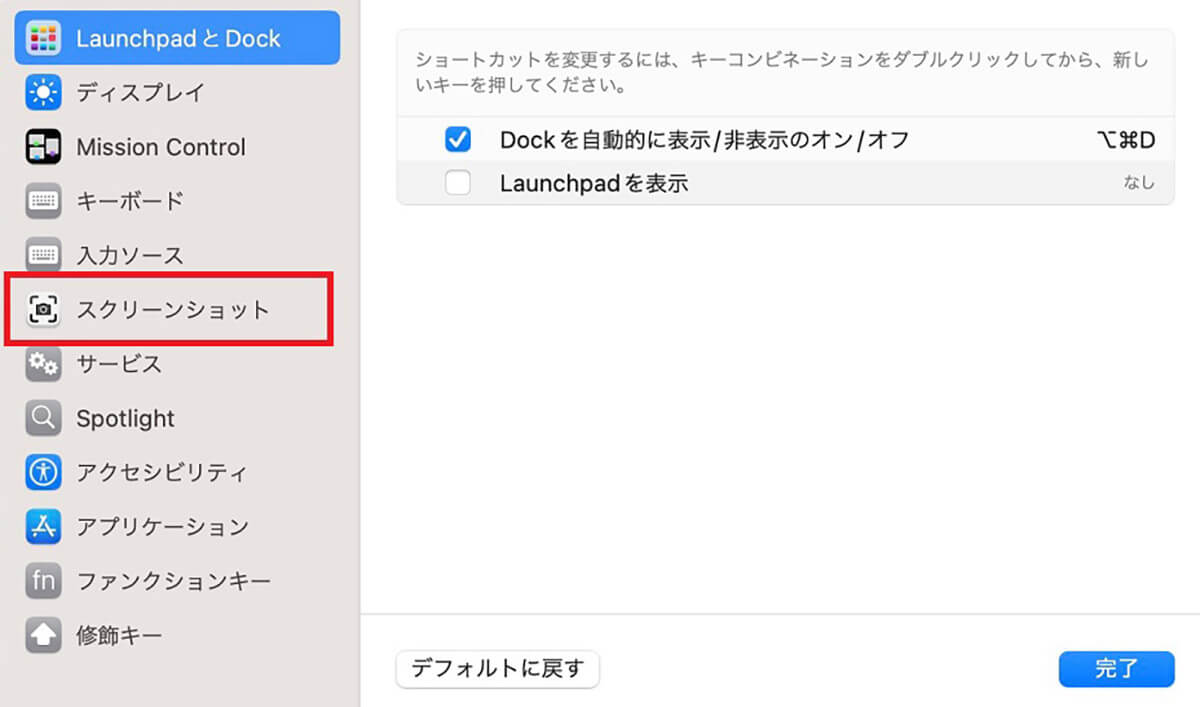Select アプリケーション in the sidebar
The image size is (1200, 707).
(178, 526)
